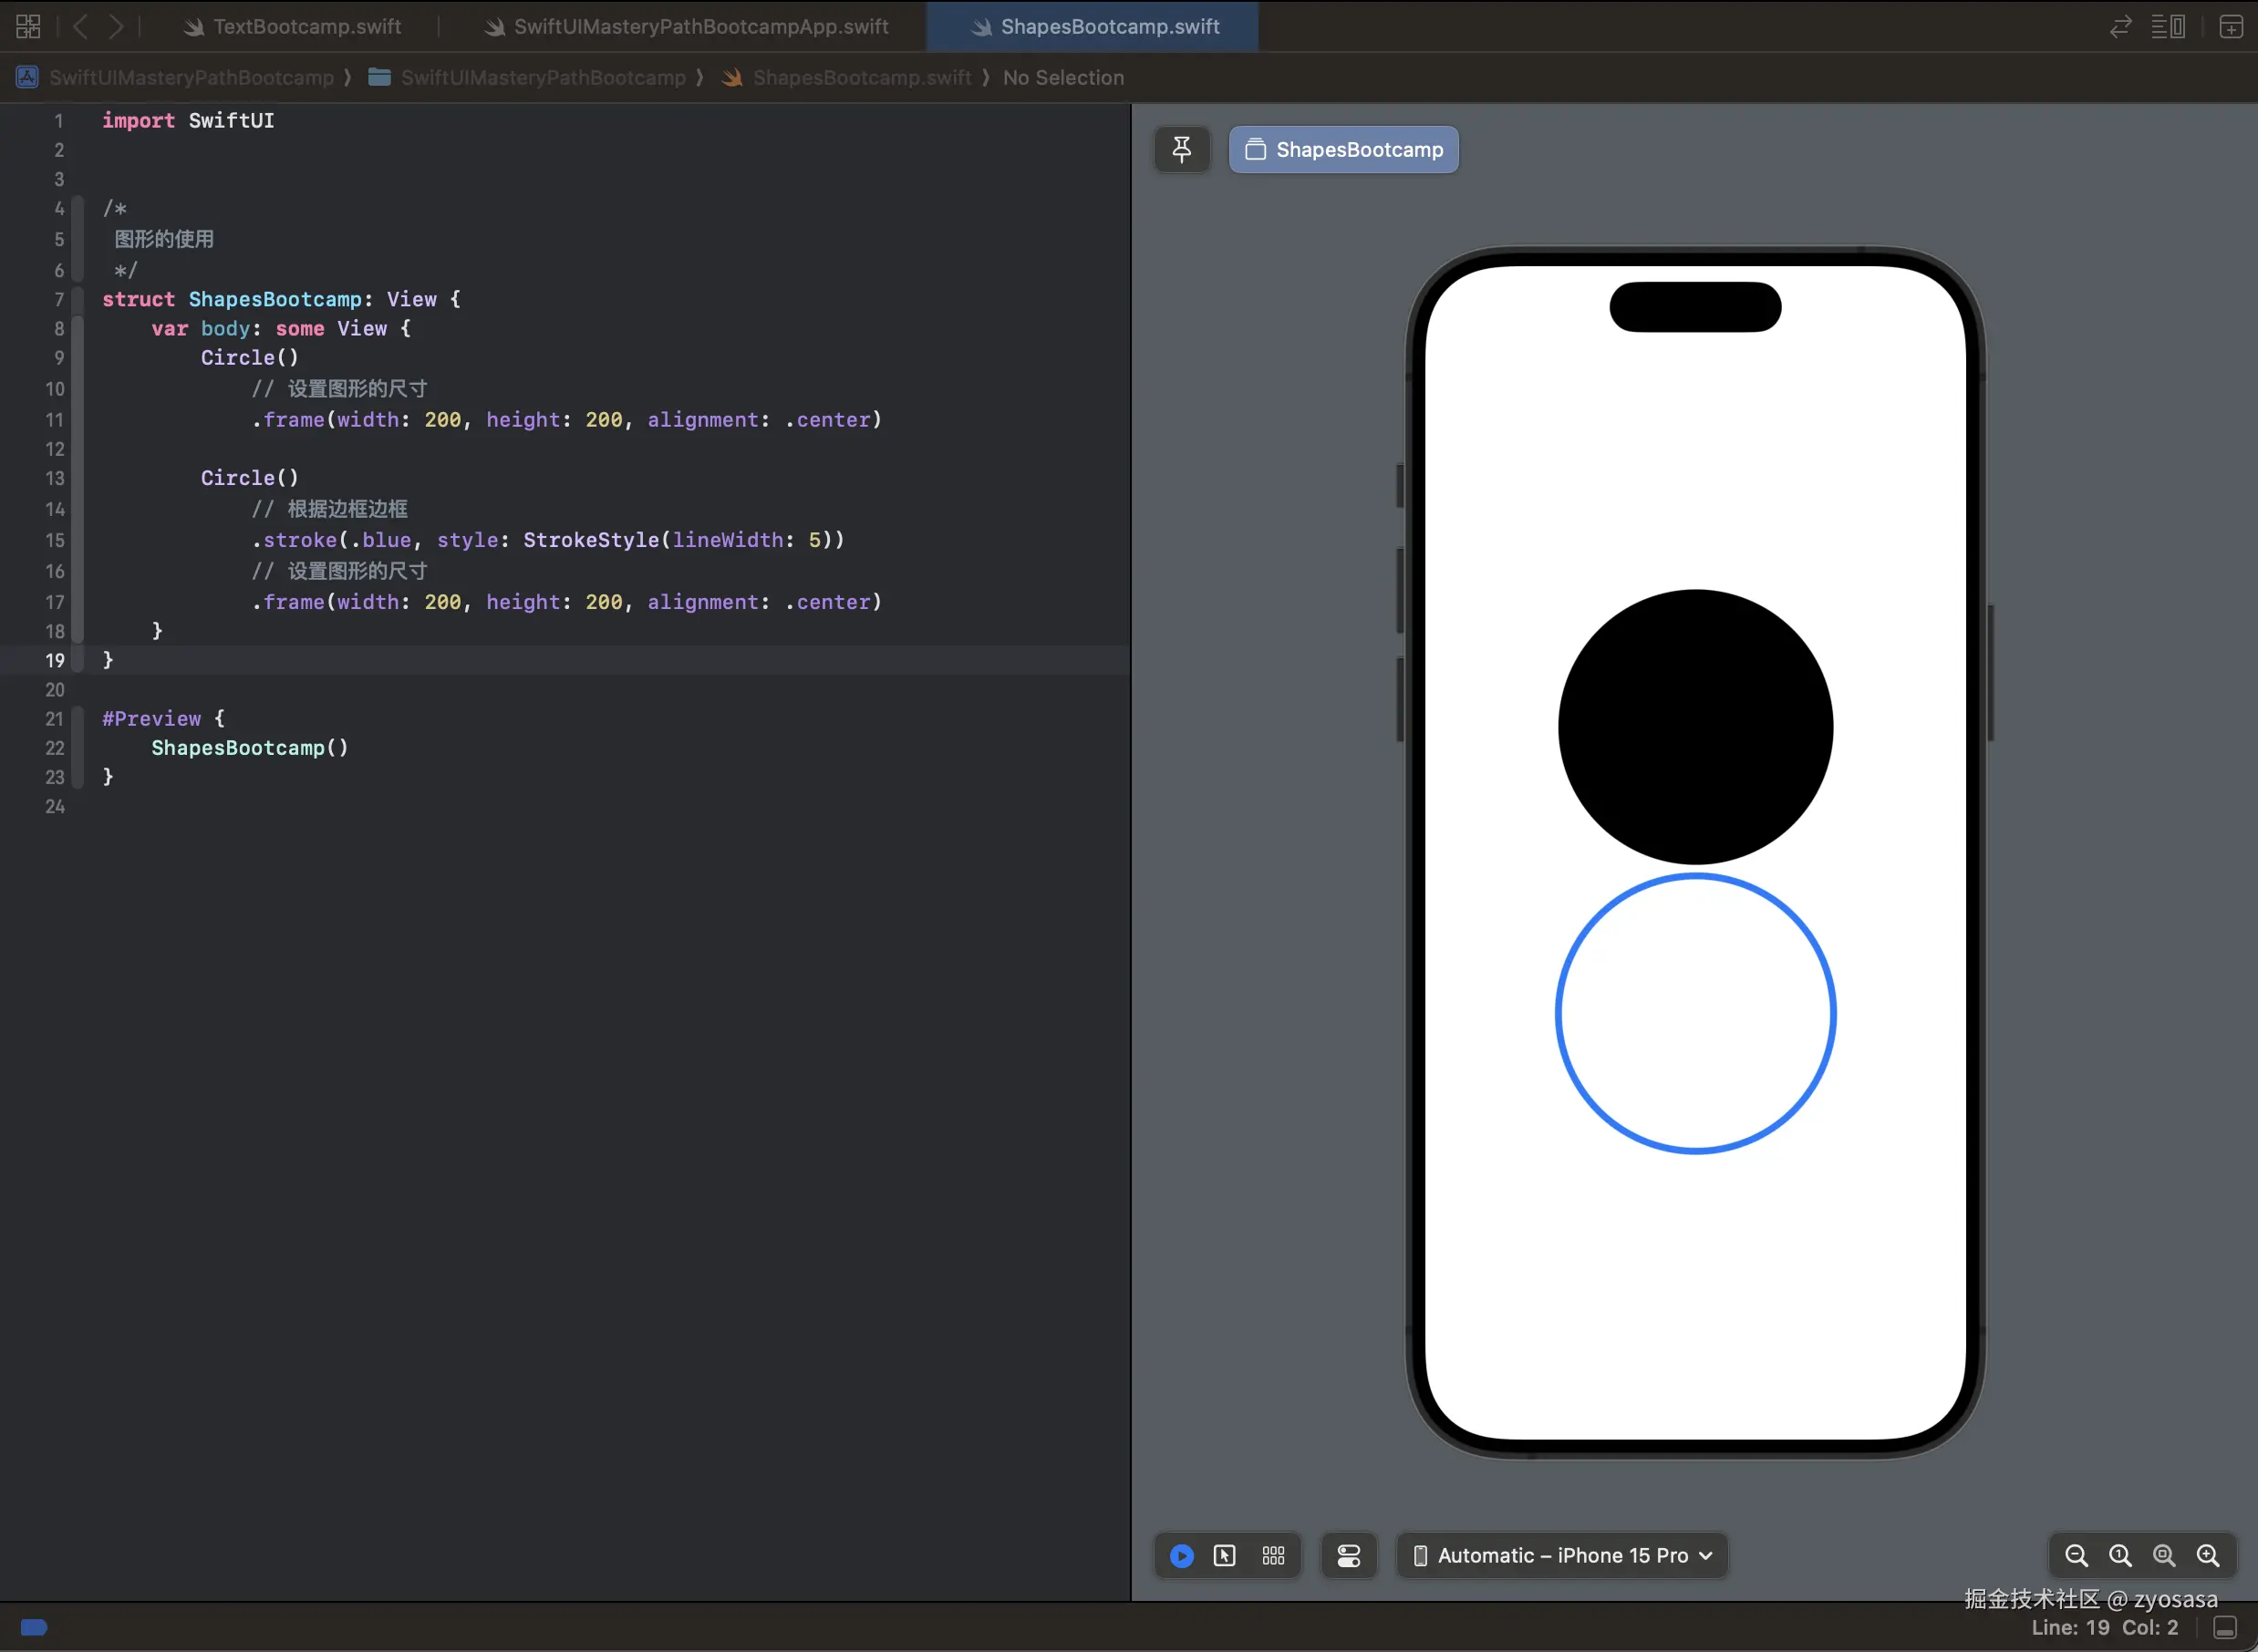Click the preview variants grid icon
Viewport: 2258px width, 1652px height.
[x=1273, y=1556]
